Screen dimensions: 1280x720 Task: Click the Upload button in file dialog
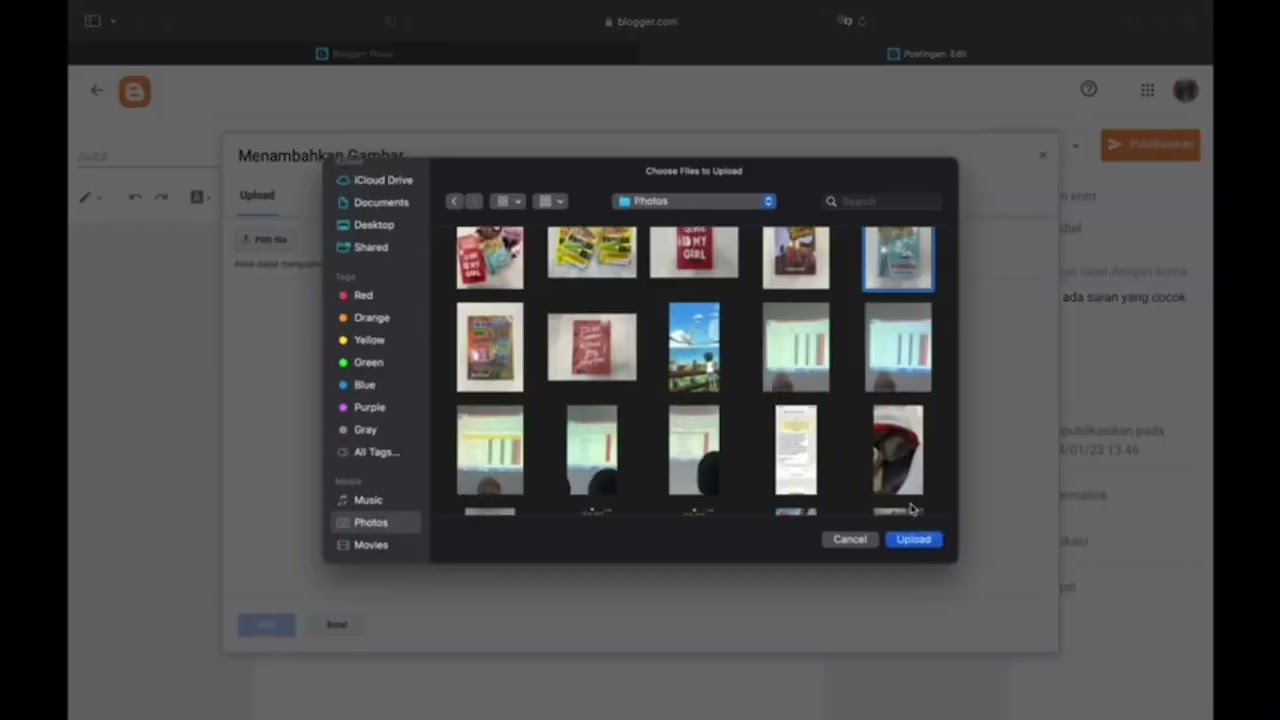click(x=913, y=539)
